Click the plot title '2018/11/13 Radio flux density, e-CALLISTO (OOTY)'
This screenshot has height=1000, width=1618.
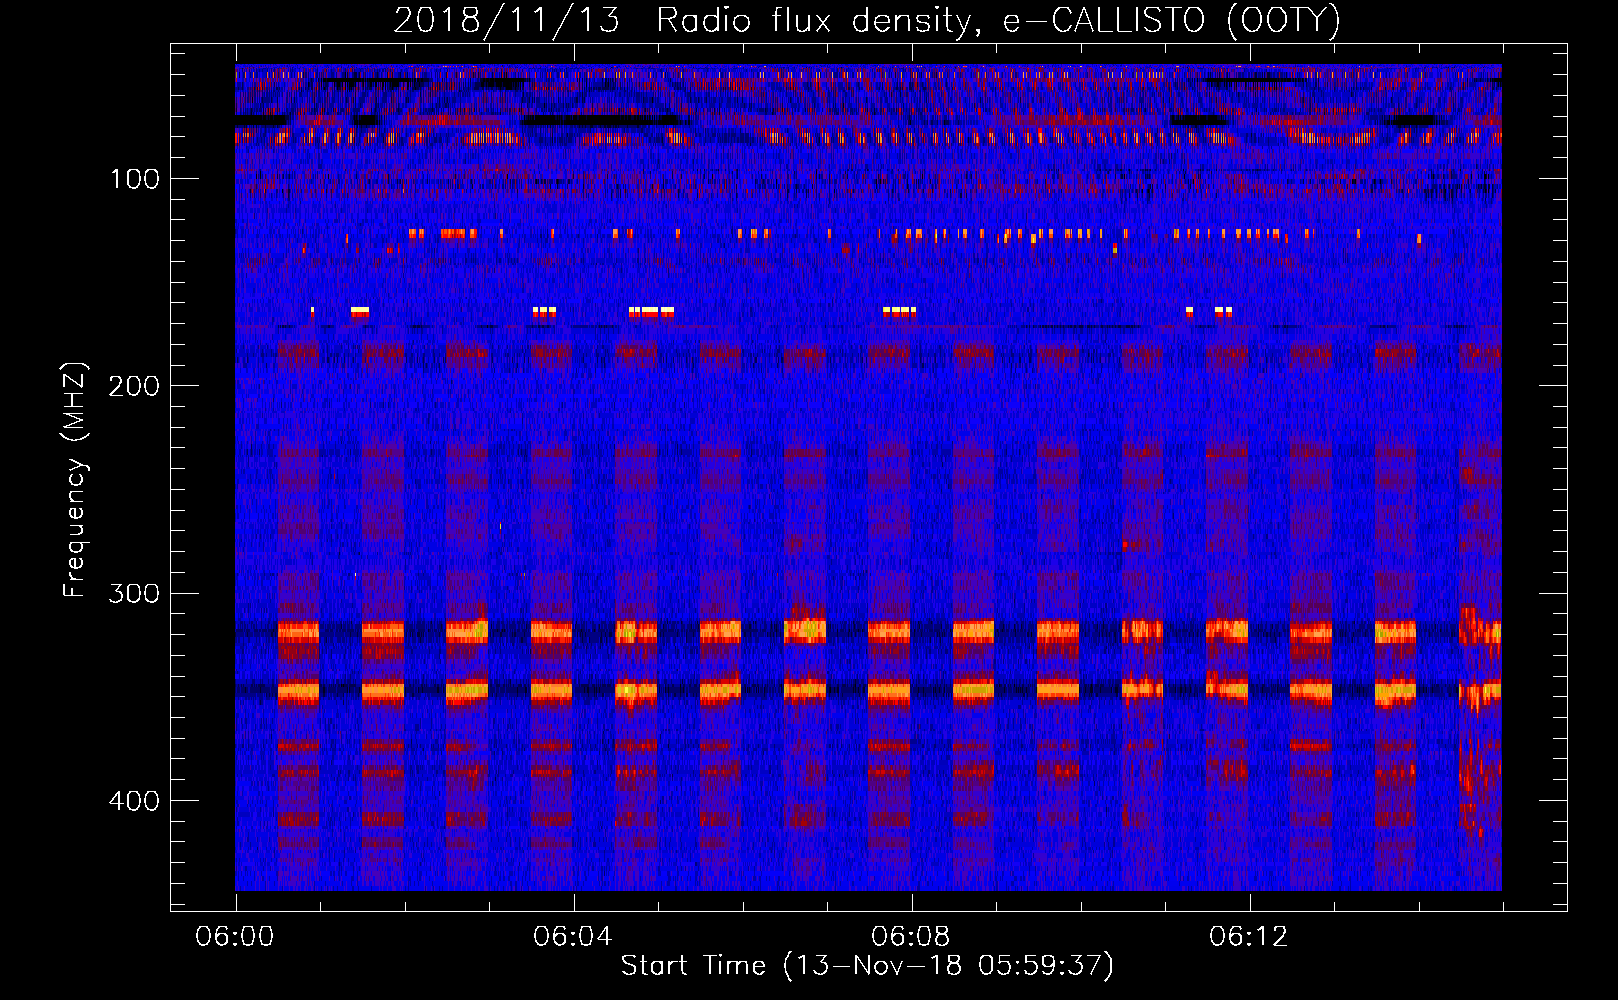(867, 21)
